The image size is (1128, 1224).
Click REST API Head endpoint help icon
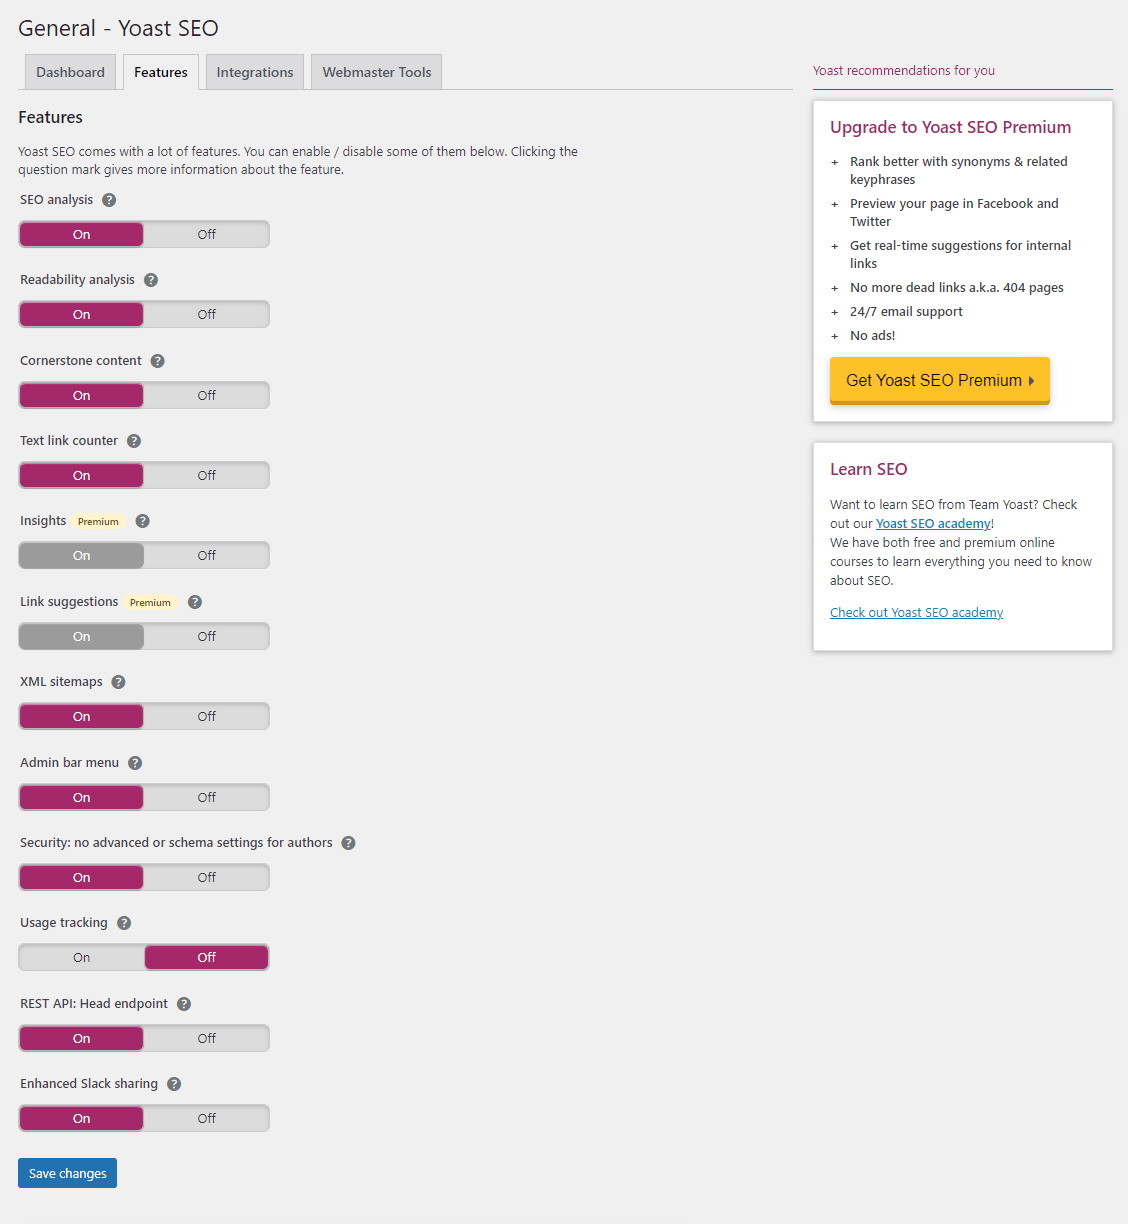click(184, 1004)
